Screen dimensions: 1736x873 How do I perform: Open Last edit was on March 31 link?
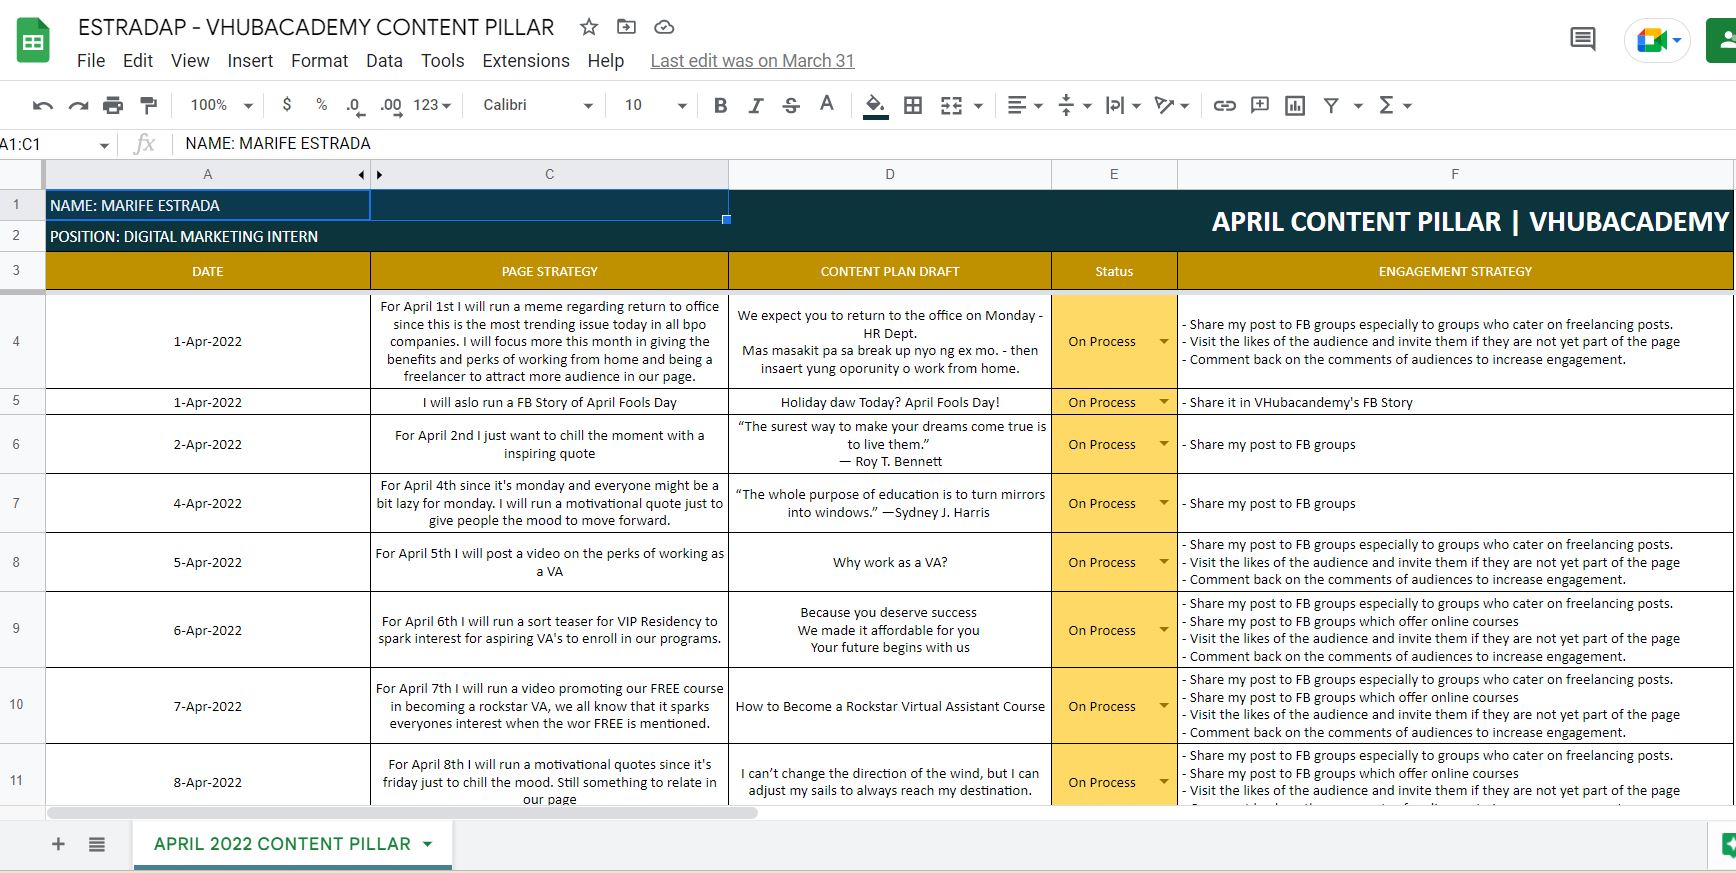pyautogui.click(x=752, y=61)
